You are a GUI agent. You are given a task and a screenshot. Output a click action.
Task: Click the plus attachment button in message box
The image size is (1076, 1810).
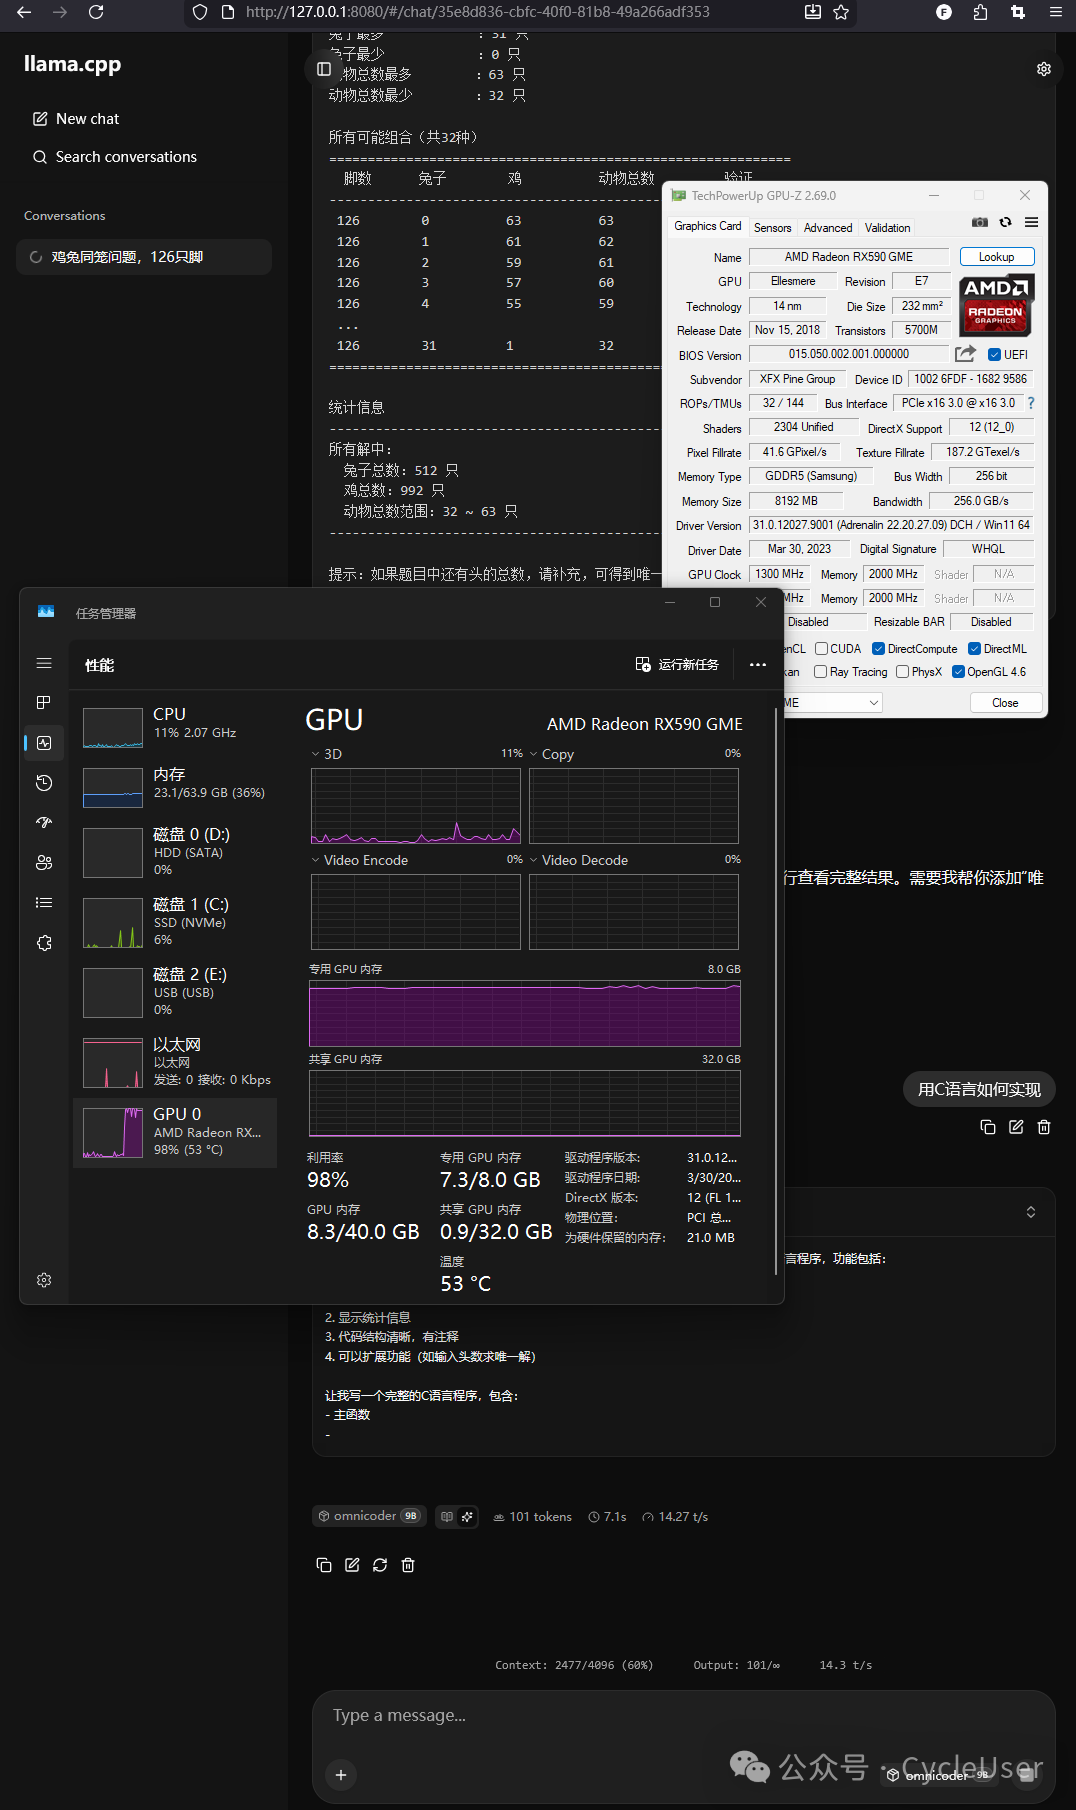(x=341, y=1774)
